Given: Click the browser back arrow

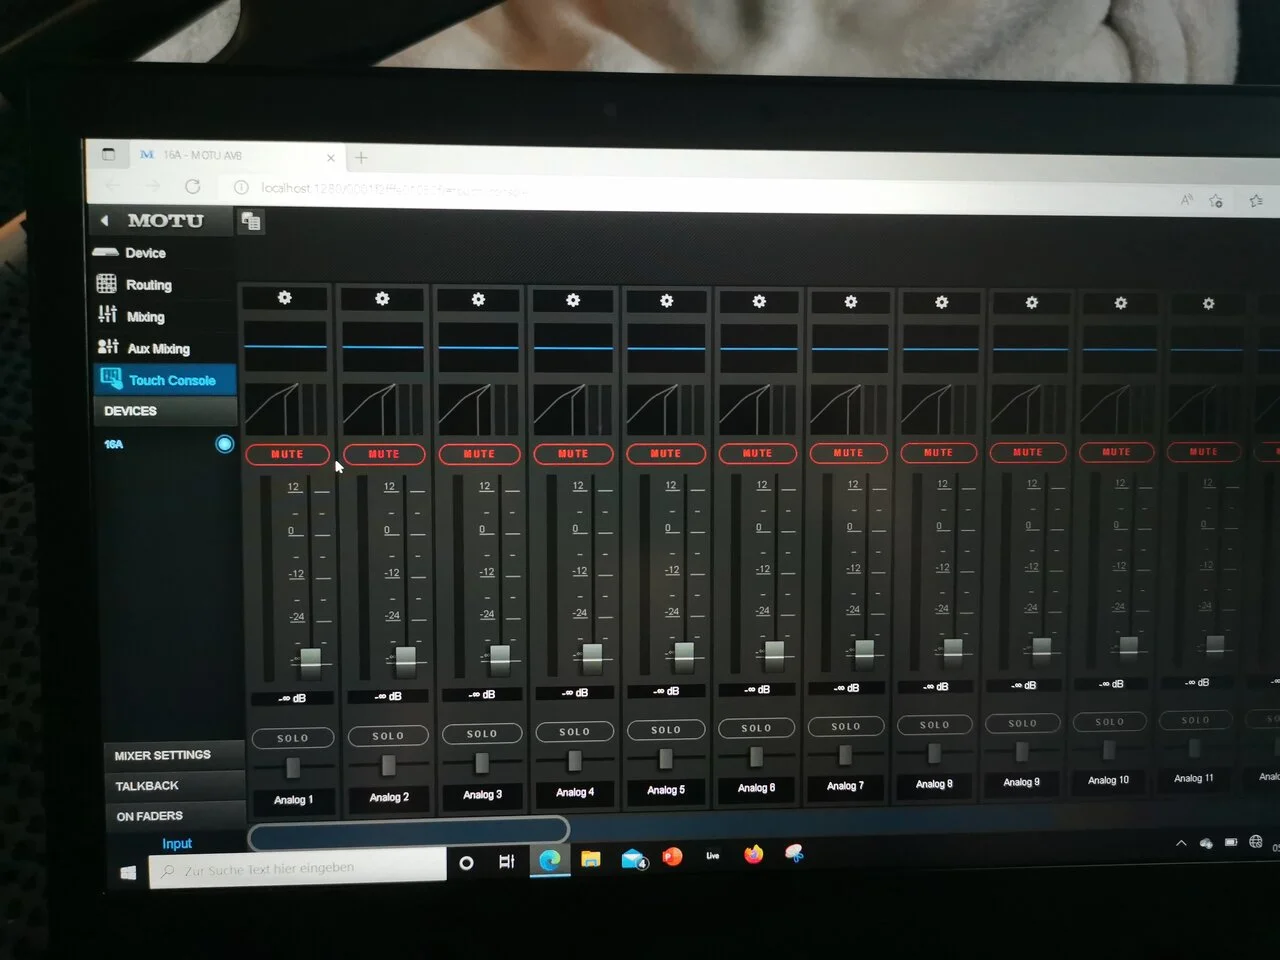Looking at the screenshot, I should click(x=112, y=186).
